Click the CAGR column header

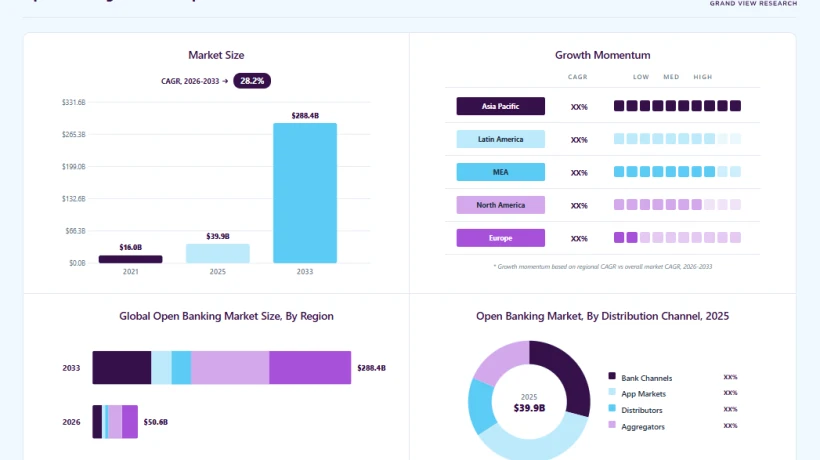578,77
